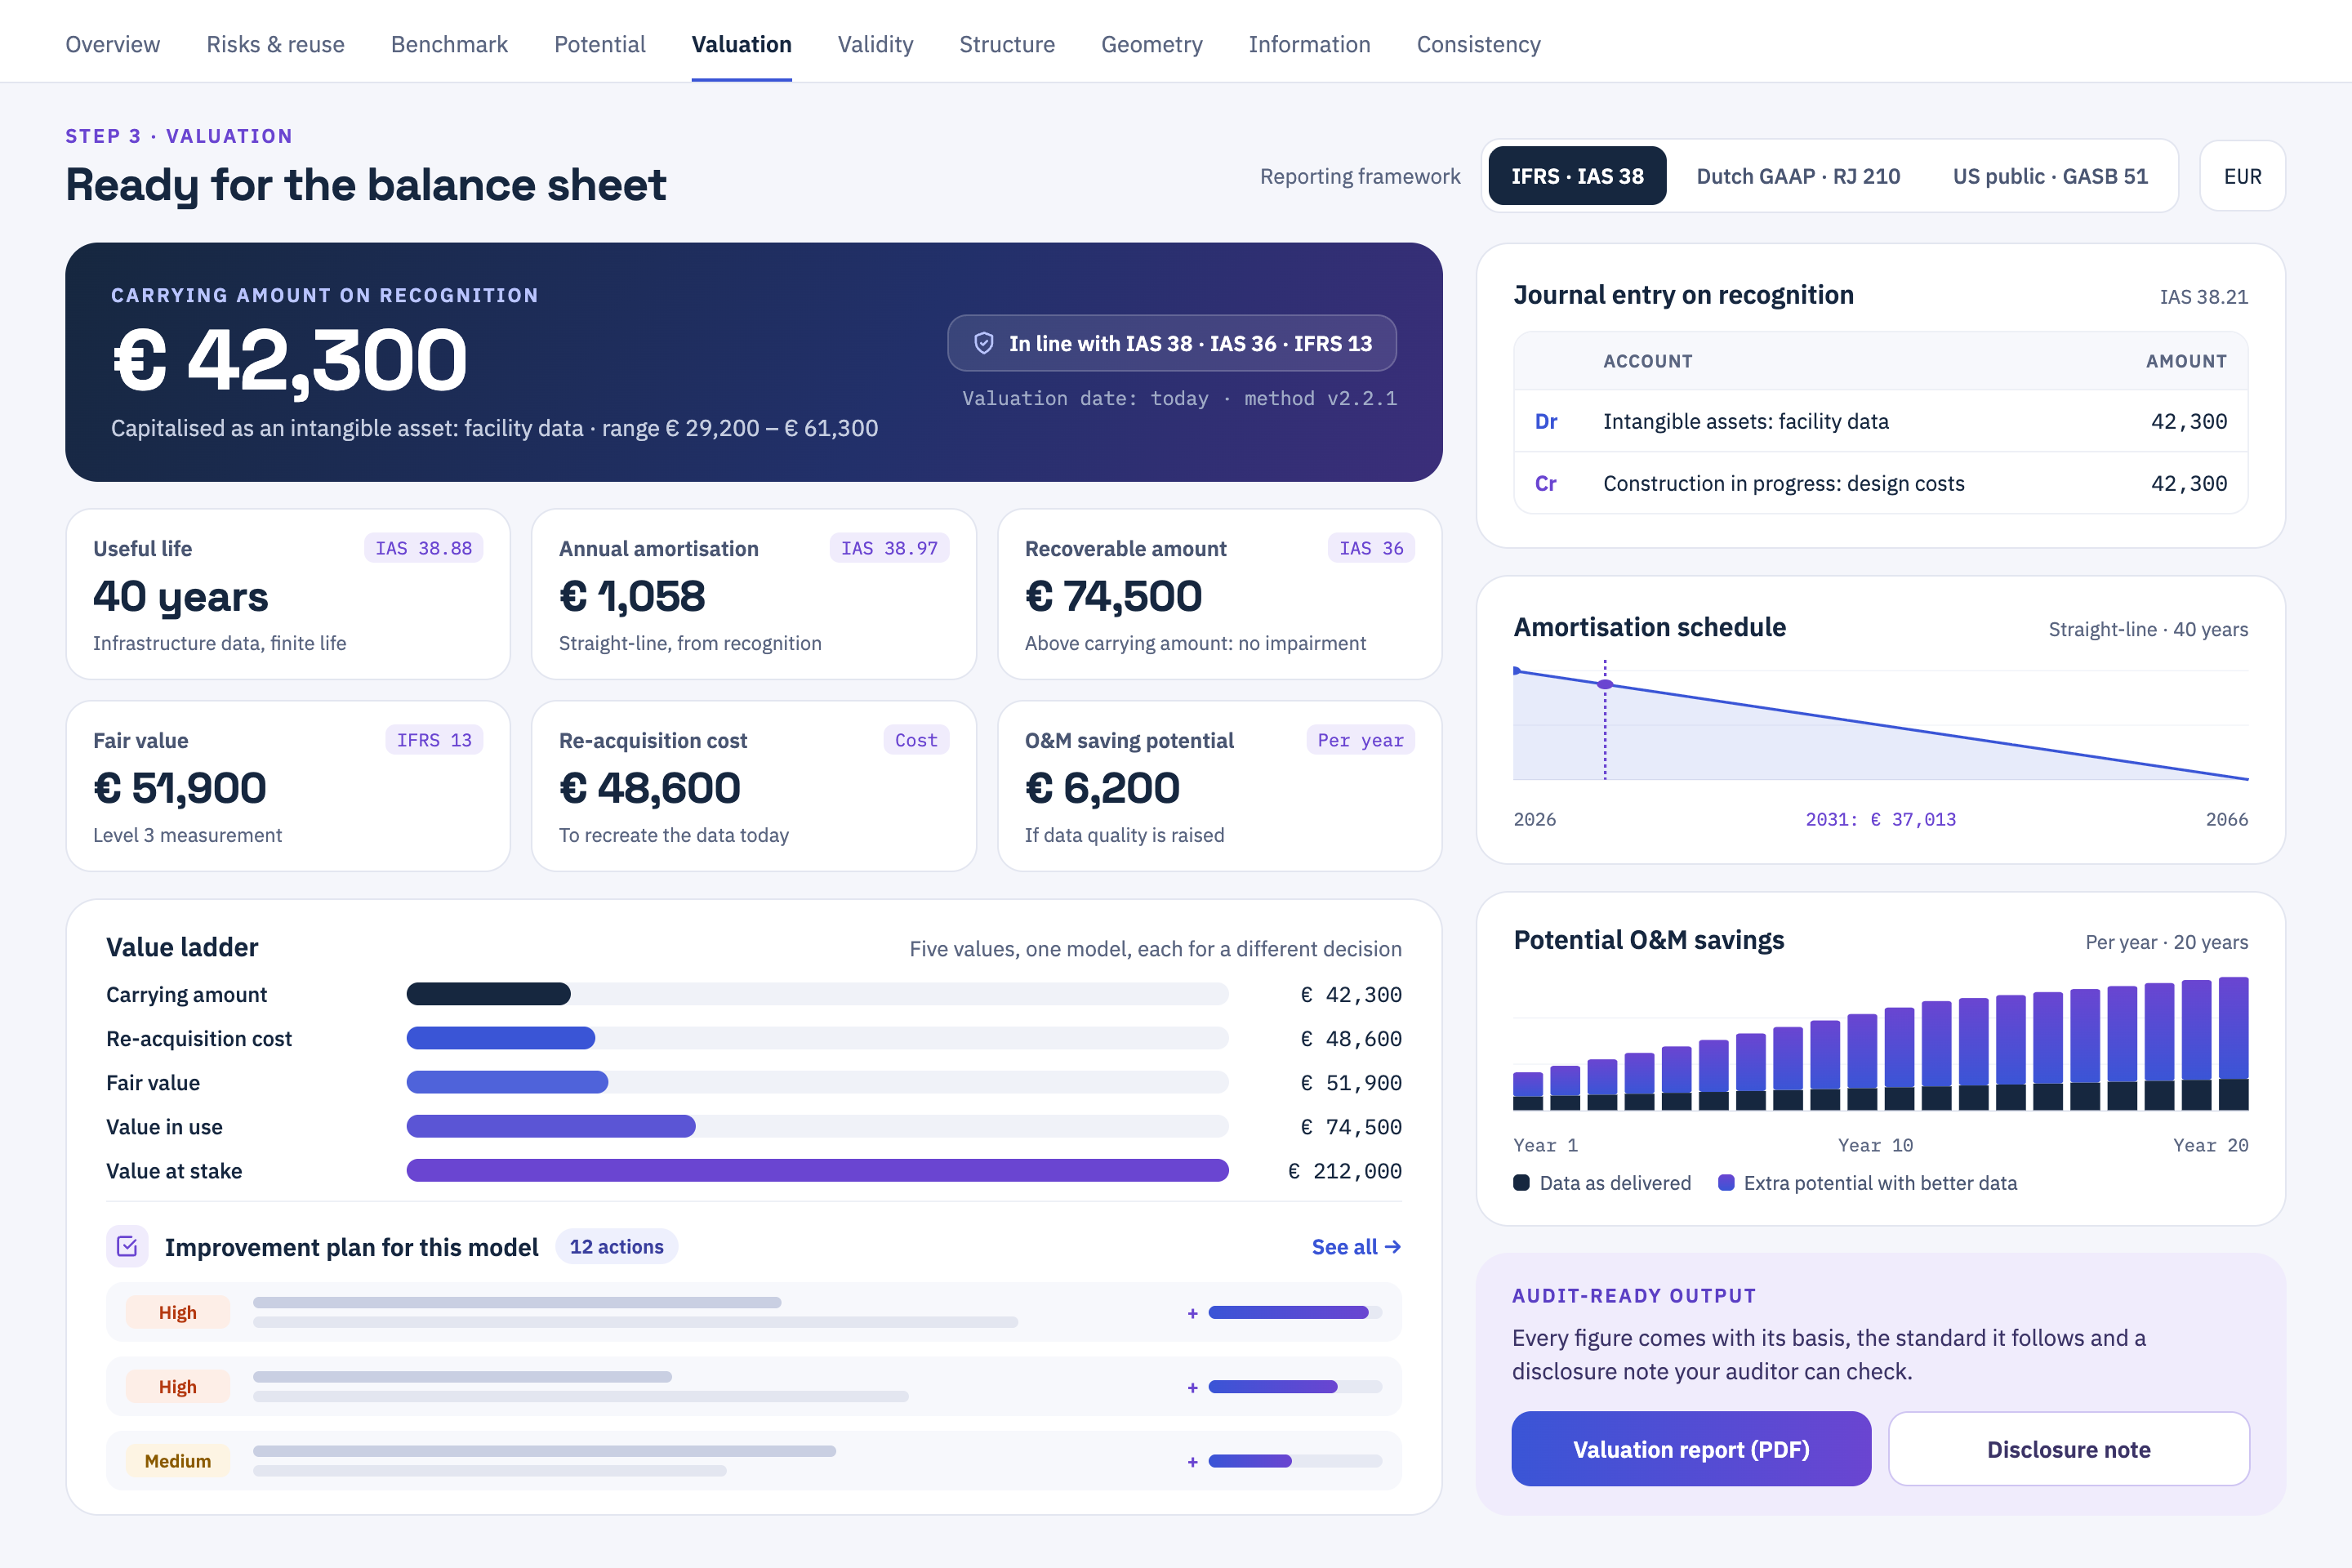Click the 12 actions badge
Screen dimensions: 2352x1568
616,1247
